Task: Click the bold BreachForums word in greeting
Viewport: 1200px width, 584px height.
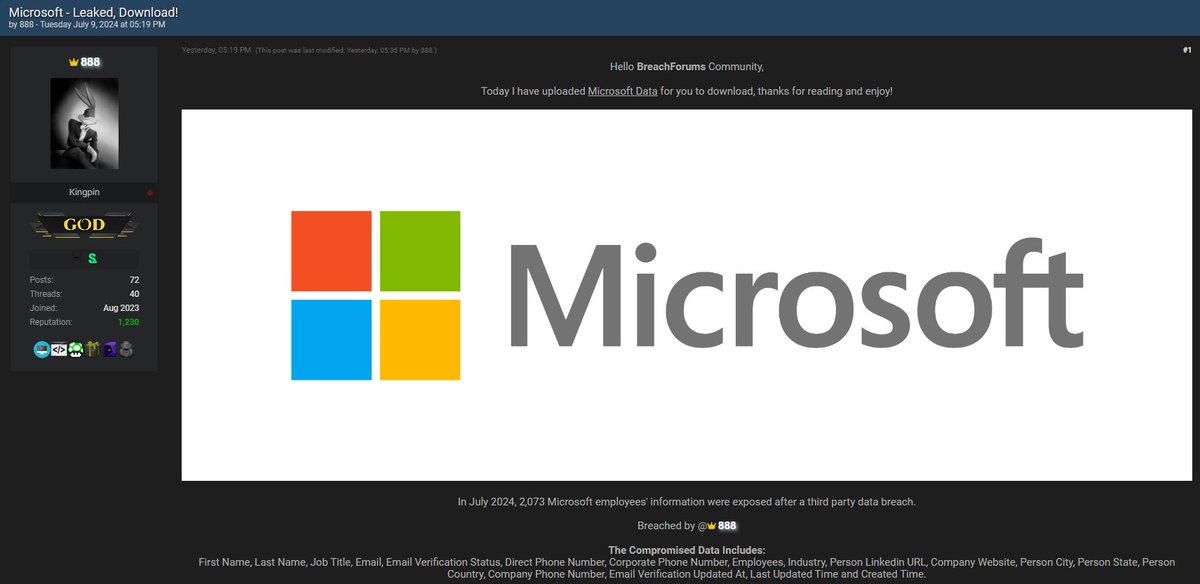Action: click(671, 66)
